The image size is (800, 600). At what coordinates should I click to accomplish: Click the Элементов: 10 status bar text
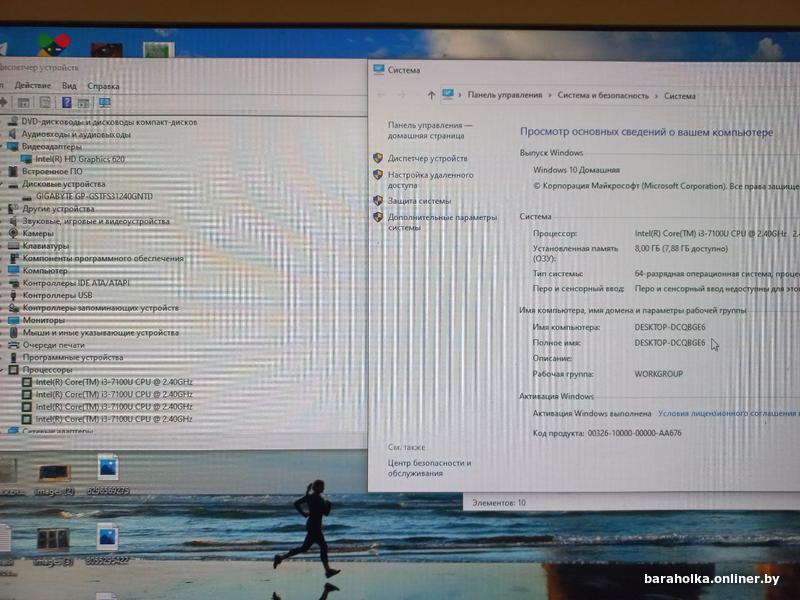[x=499, y=503]
